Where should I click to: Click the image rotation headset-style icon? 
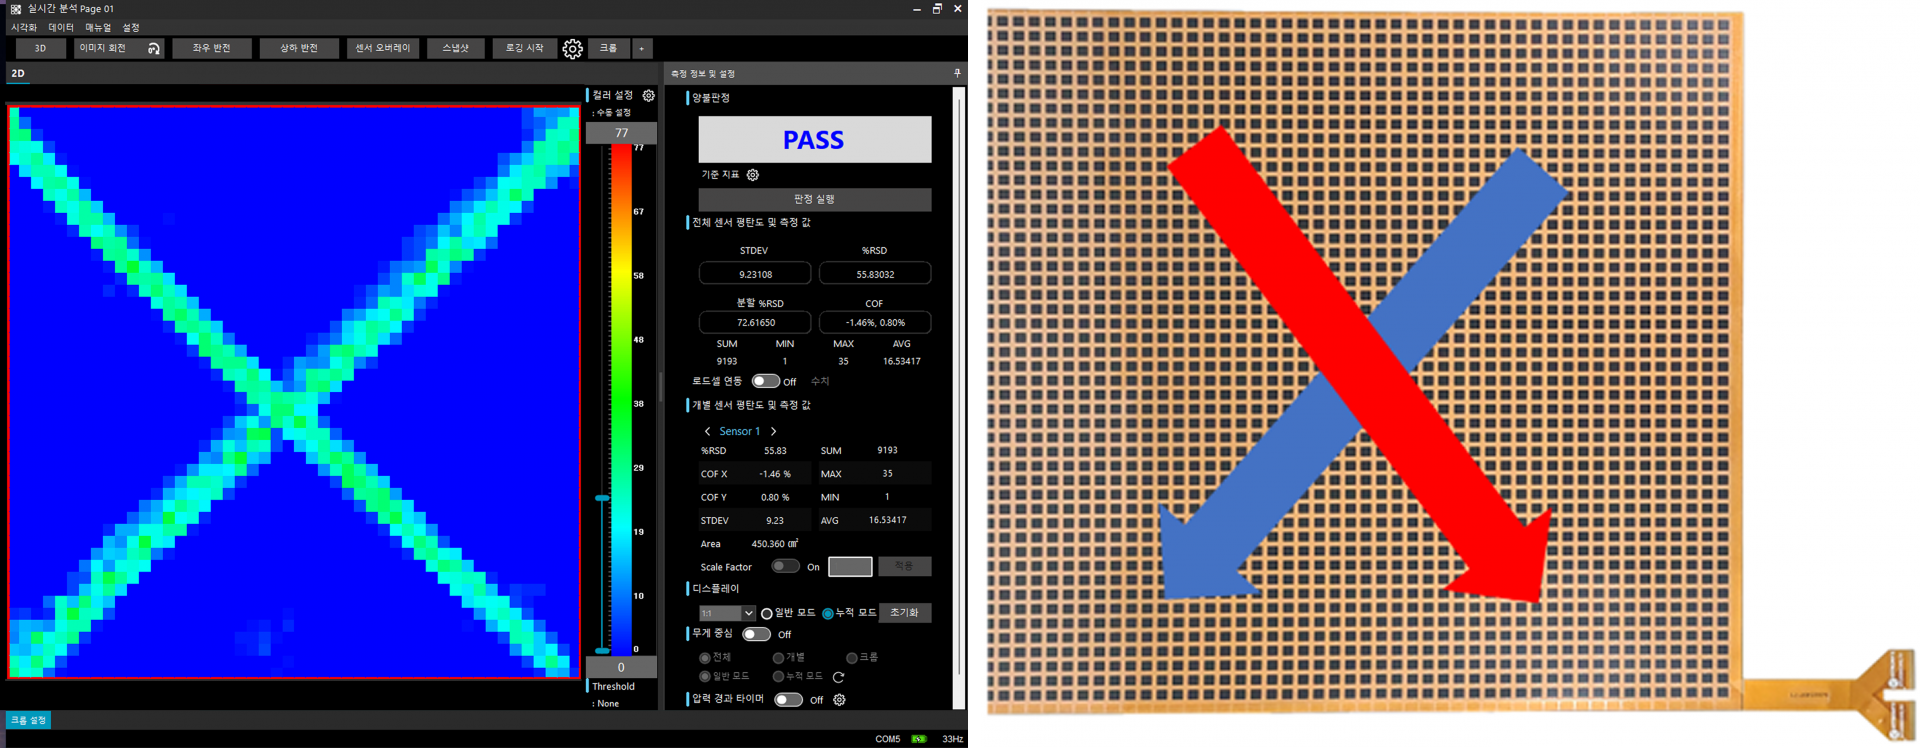(154, 48)
